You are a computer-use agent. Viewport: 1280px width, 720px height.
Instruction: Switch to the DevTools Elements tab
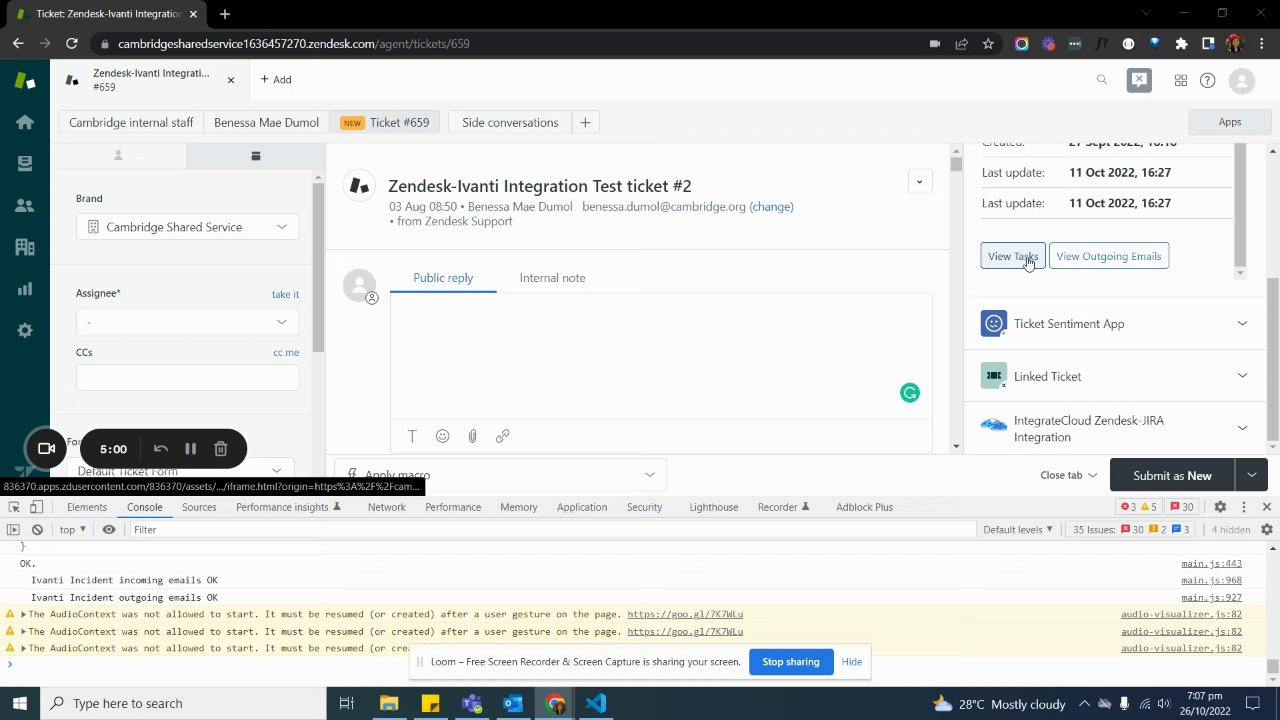pos(87,507)
